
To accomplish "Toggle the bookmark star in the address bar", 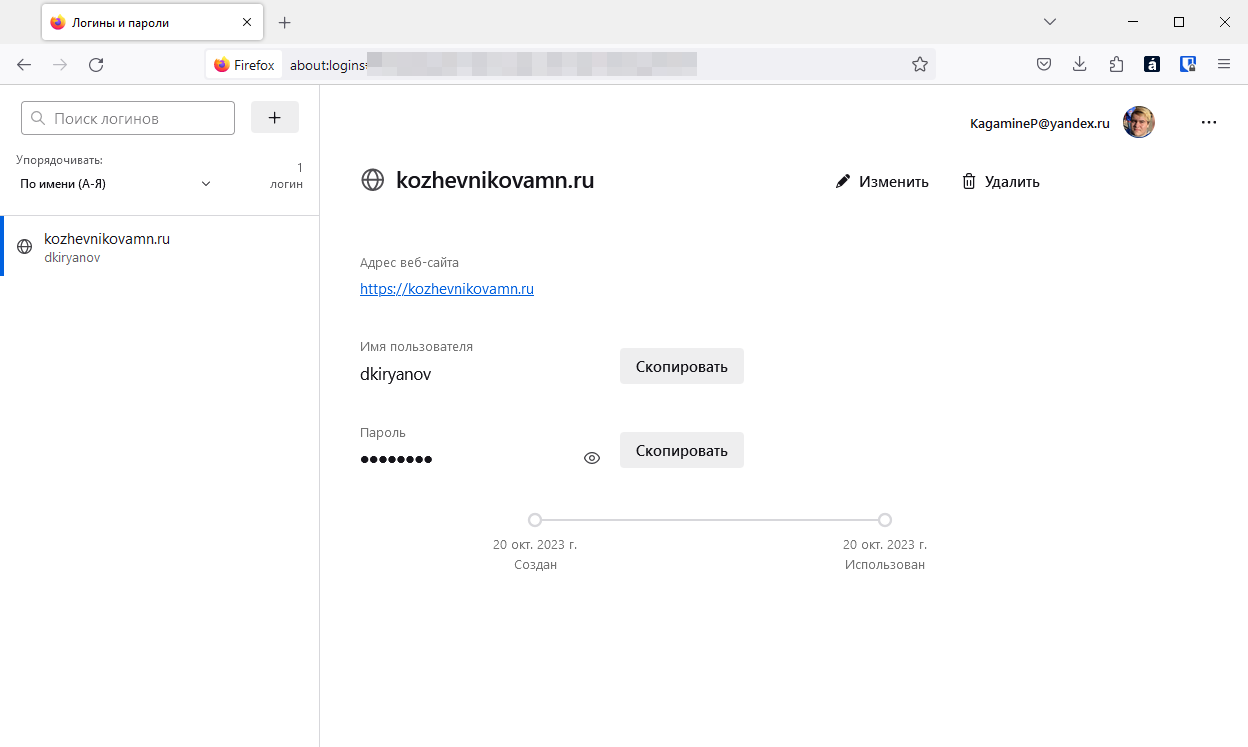I will [919, 64].
